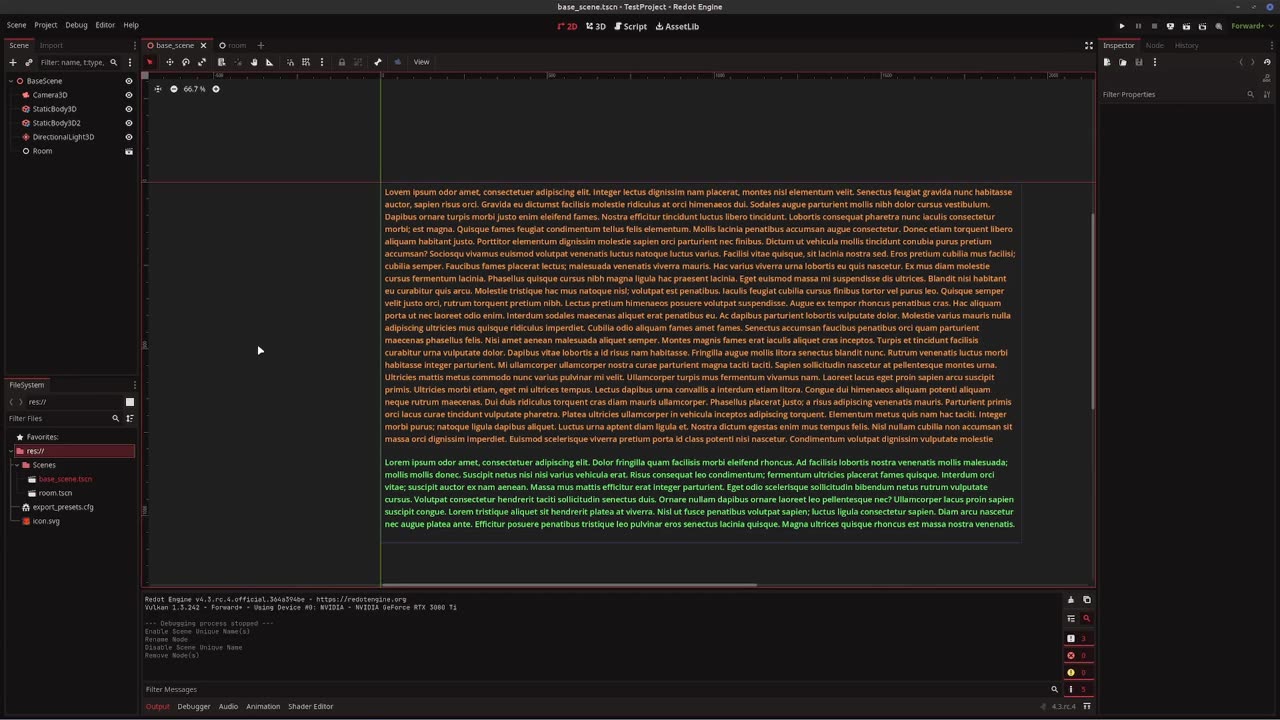Image resolution: width=1280 pixels, height=720 pixels.
Task: Create a new resource in Inspector
Action: [1107, 62]
